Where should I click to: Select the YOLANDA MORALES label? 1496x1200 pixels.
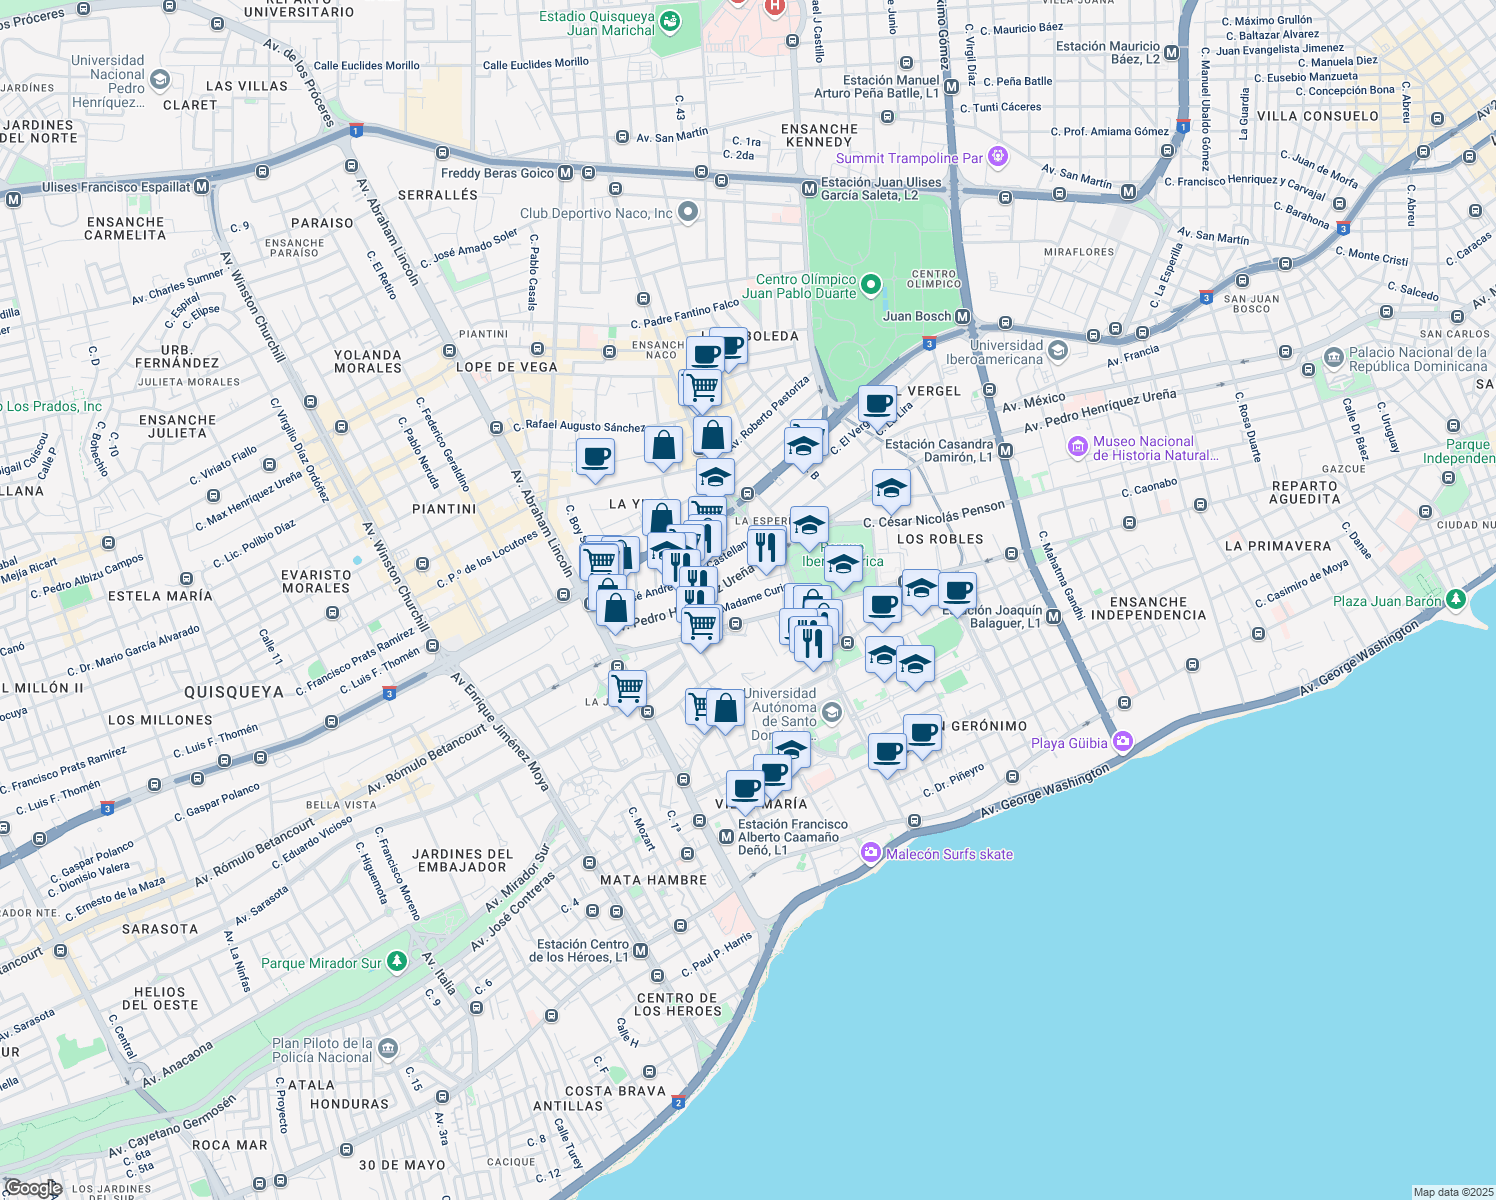[x=368, y=362]
